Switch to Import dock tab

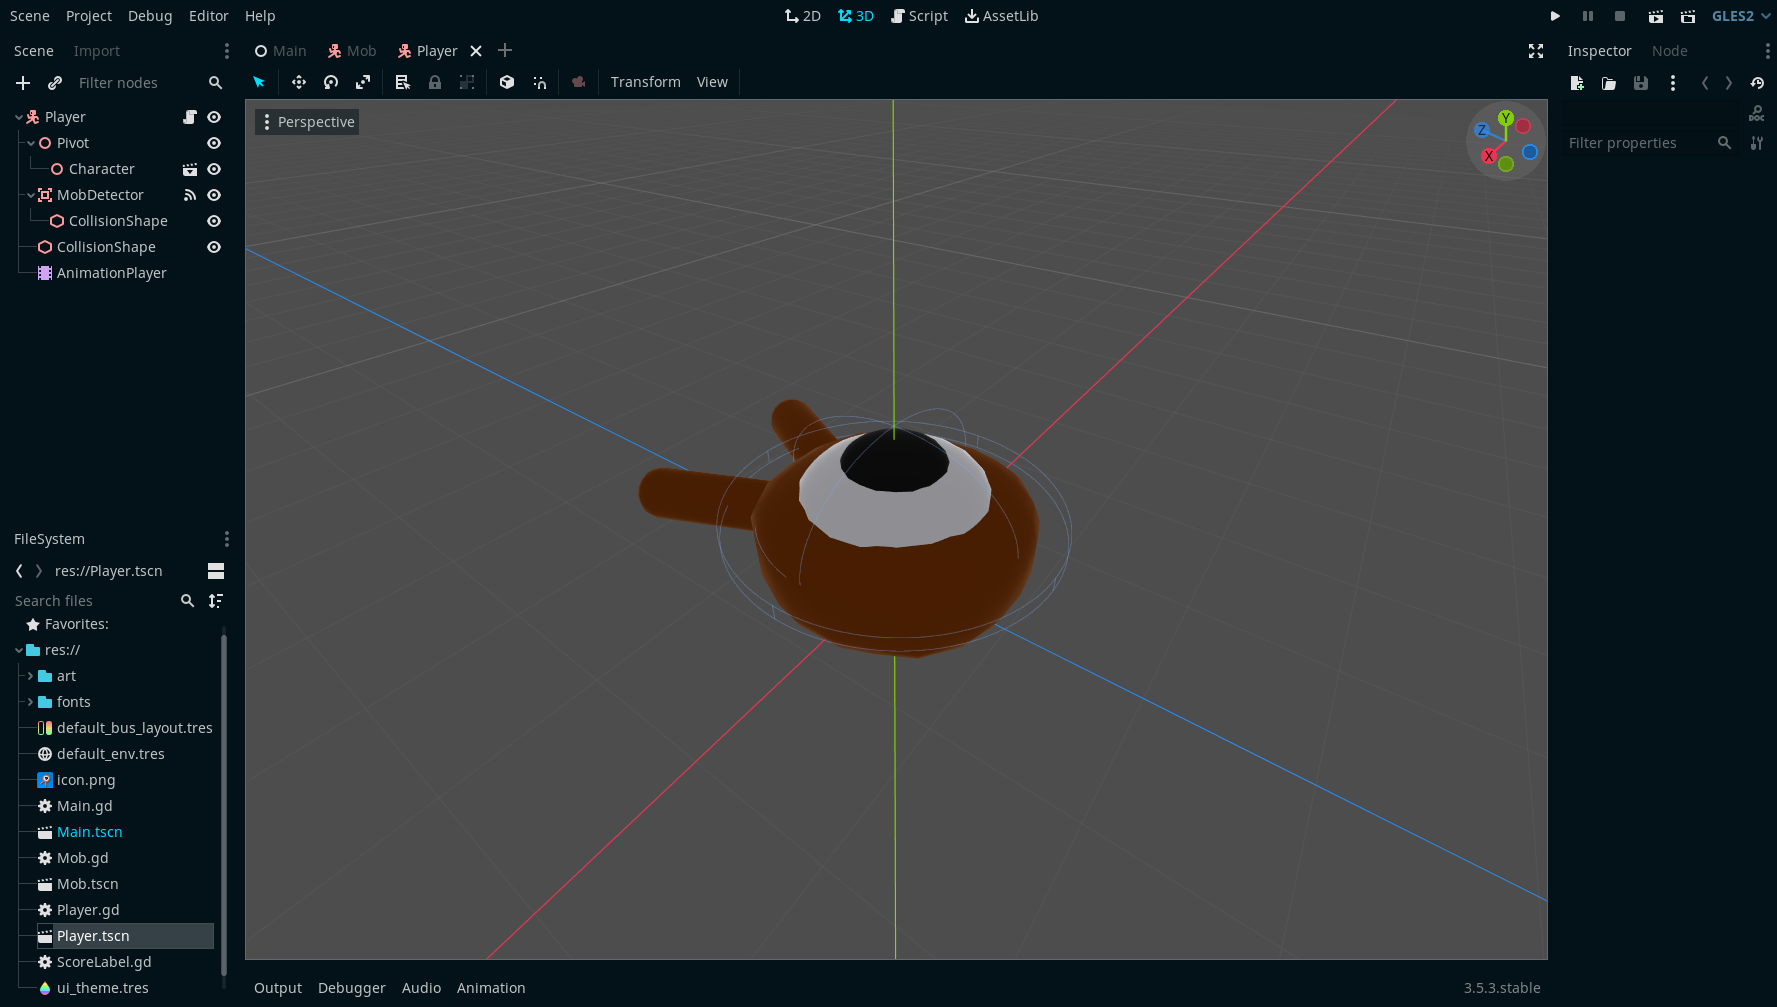pos(97,51)
